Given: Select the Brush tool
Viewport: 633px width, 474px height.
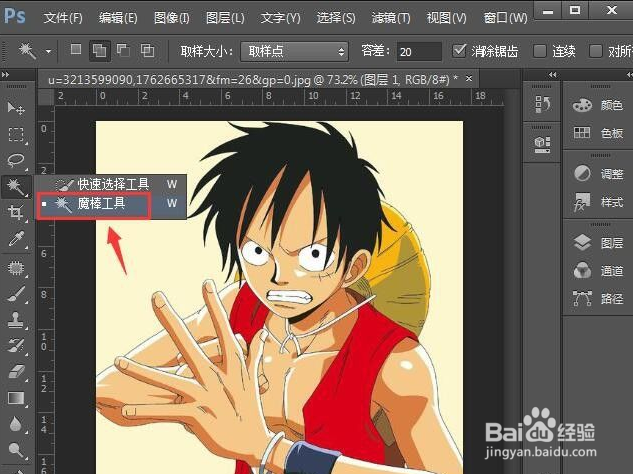Looking at the screenshot, I should click(16, 294).
